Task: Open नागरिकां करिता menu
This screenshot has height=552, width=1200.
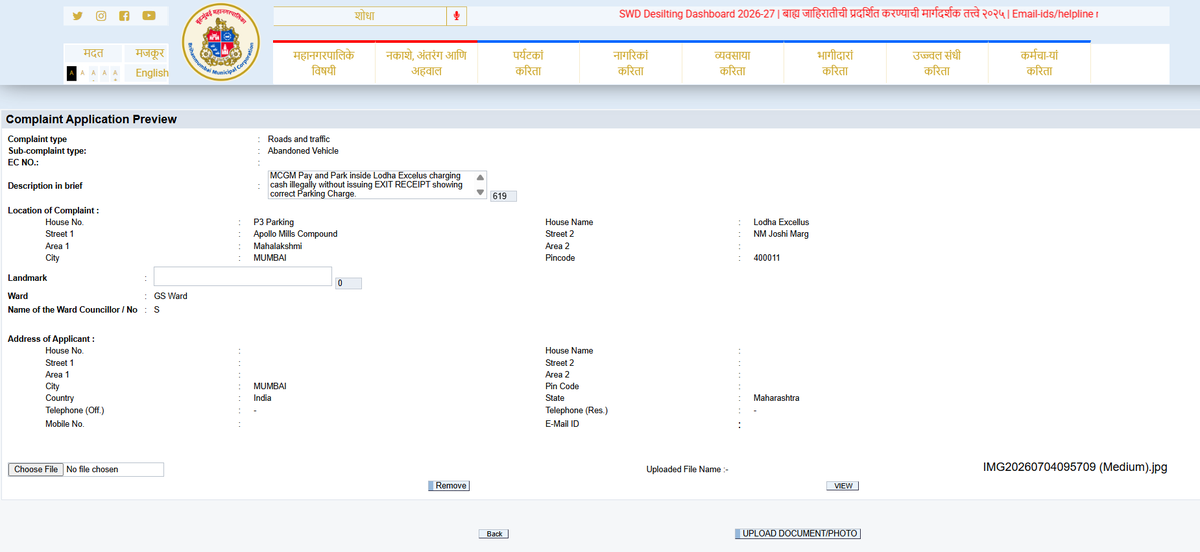Action: 630,63
